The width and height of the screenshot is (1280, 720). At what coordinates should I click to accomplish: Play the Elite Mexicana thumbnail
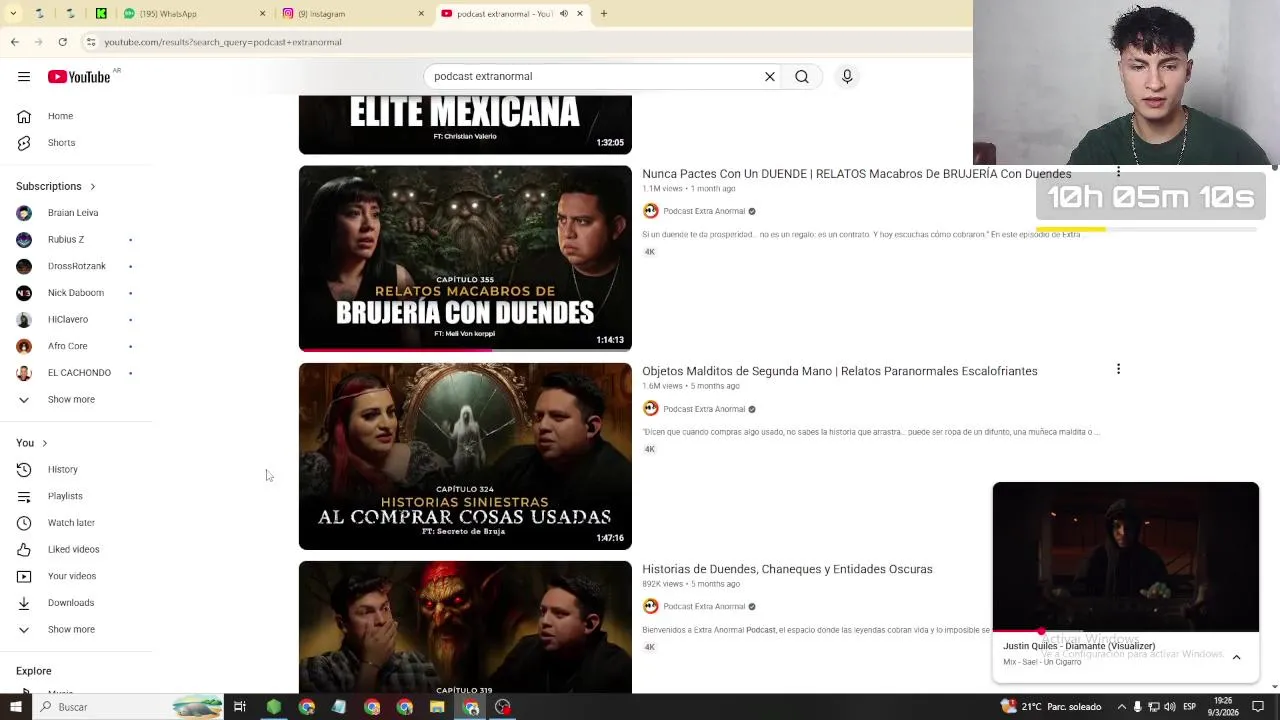click(465, 125)
